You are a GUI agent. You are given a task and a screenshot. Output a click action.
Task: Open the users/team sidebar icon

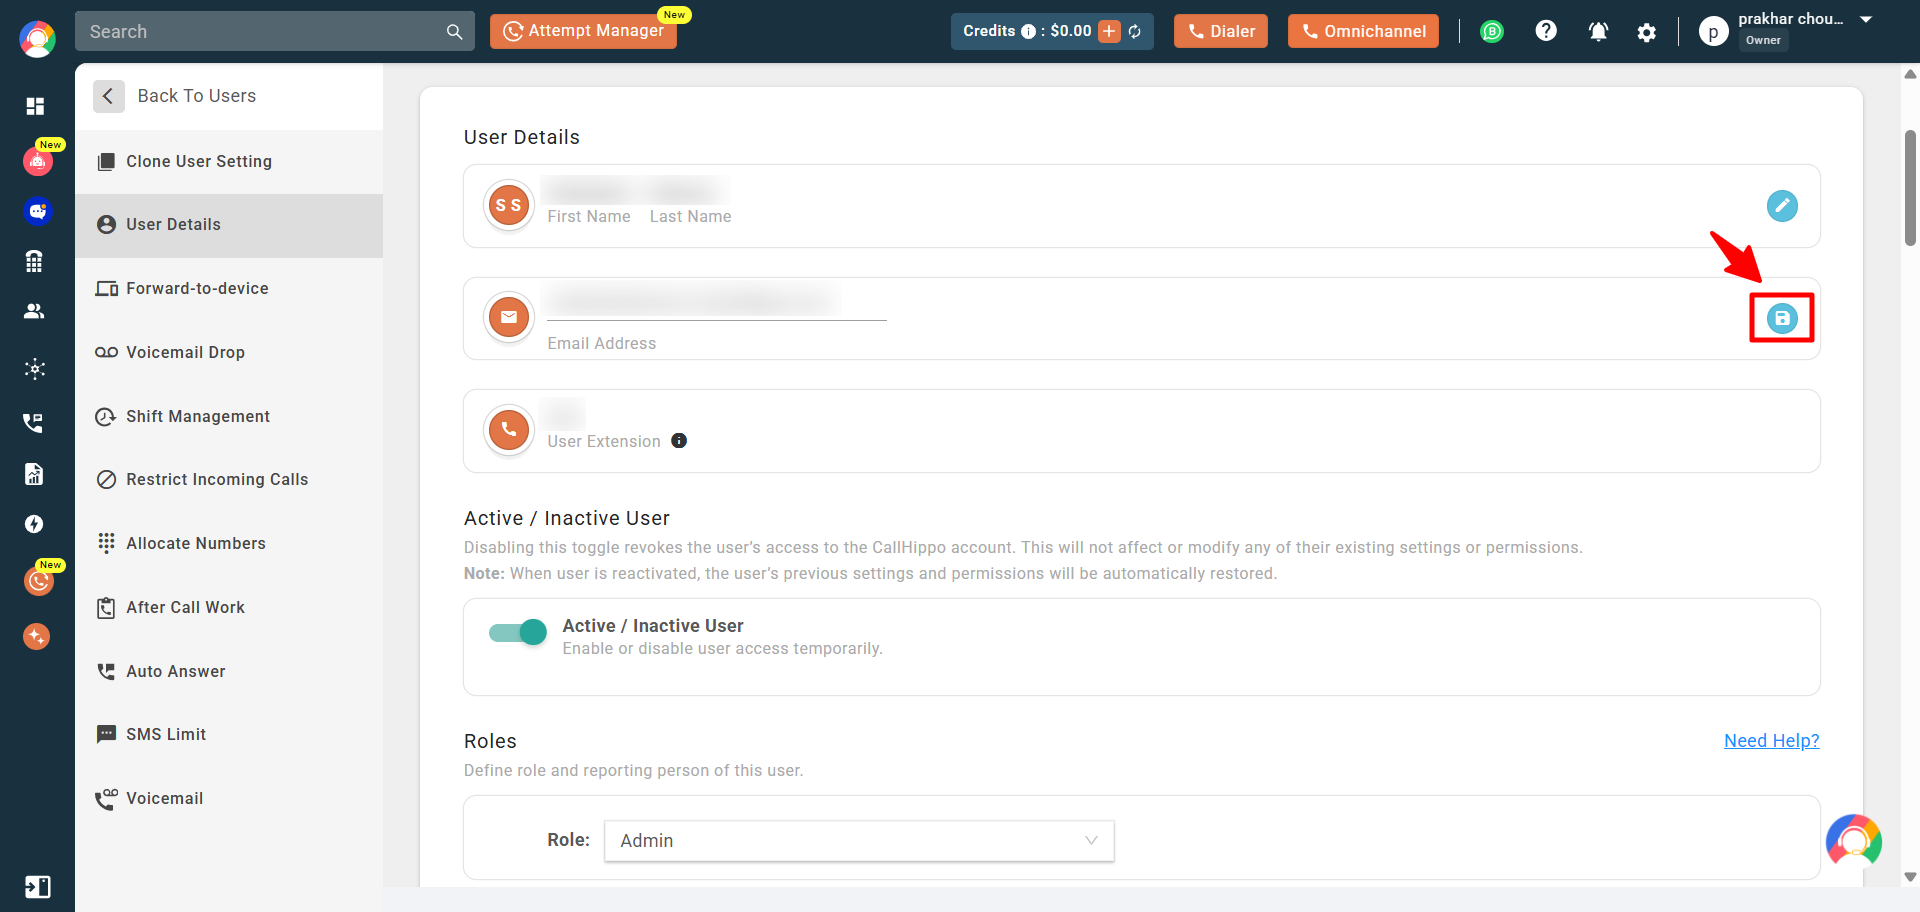[35, 311]
